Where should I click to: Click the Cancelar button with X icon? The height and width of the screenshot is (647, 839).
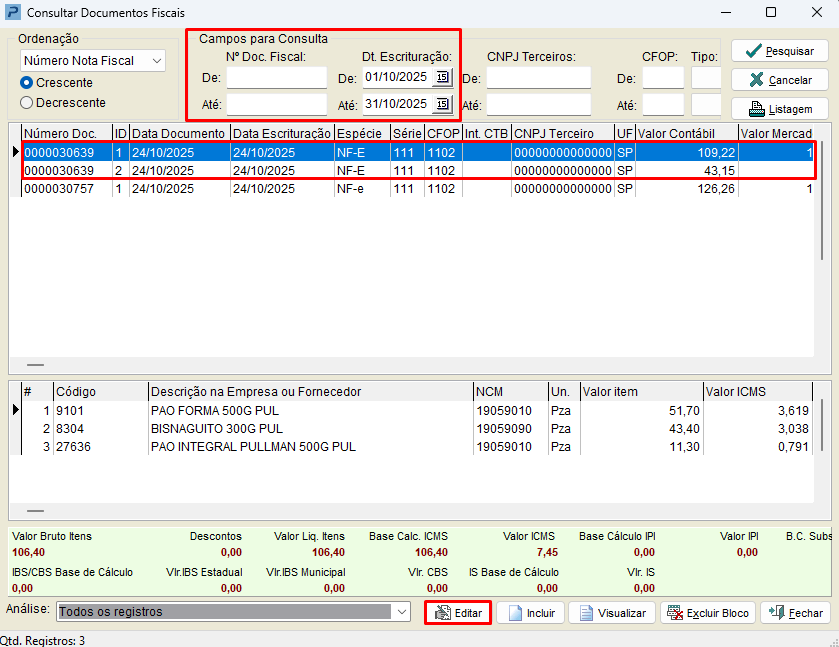pyautogui.click(x=779, y=80)
